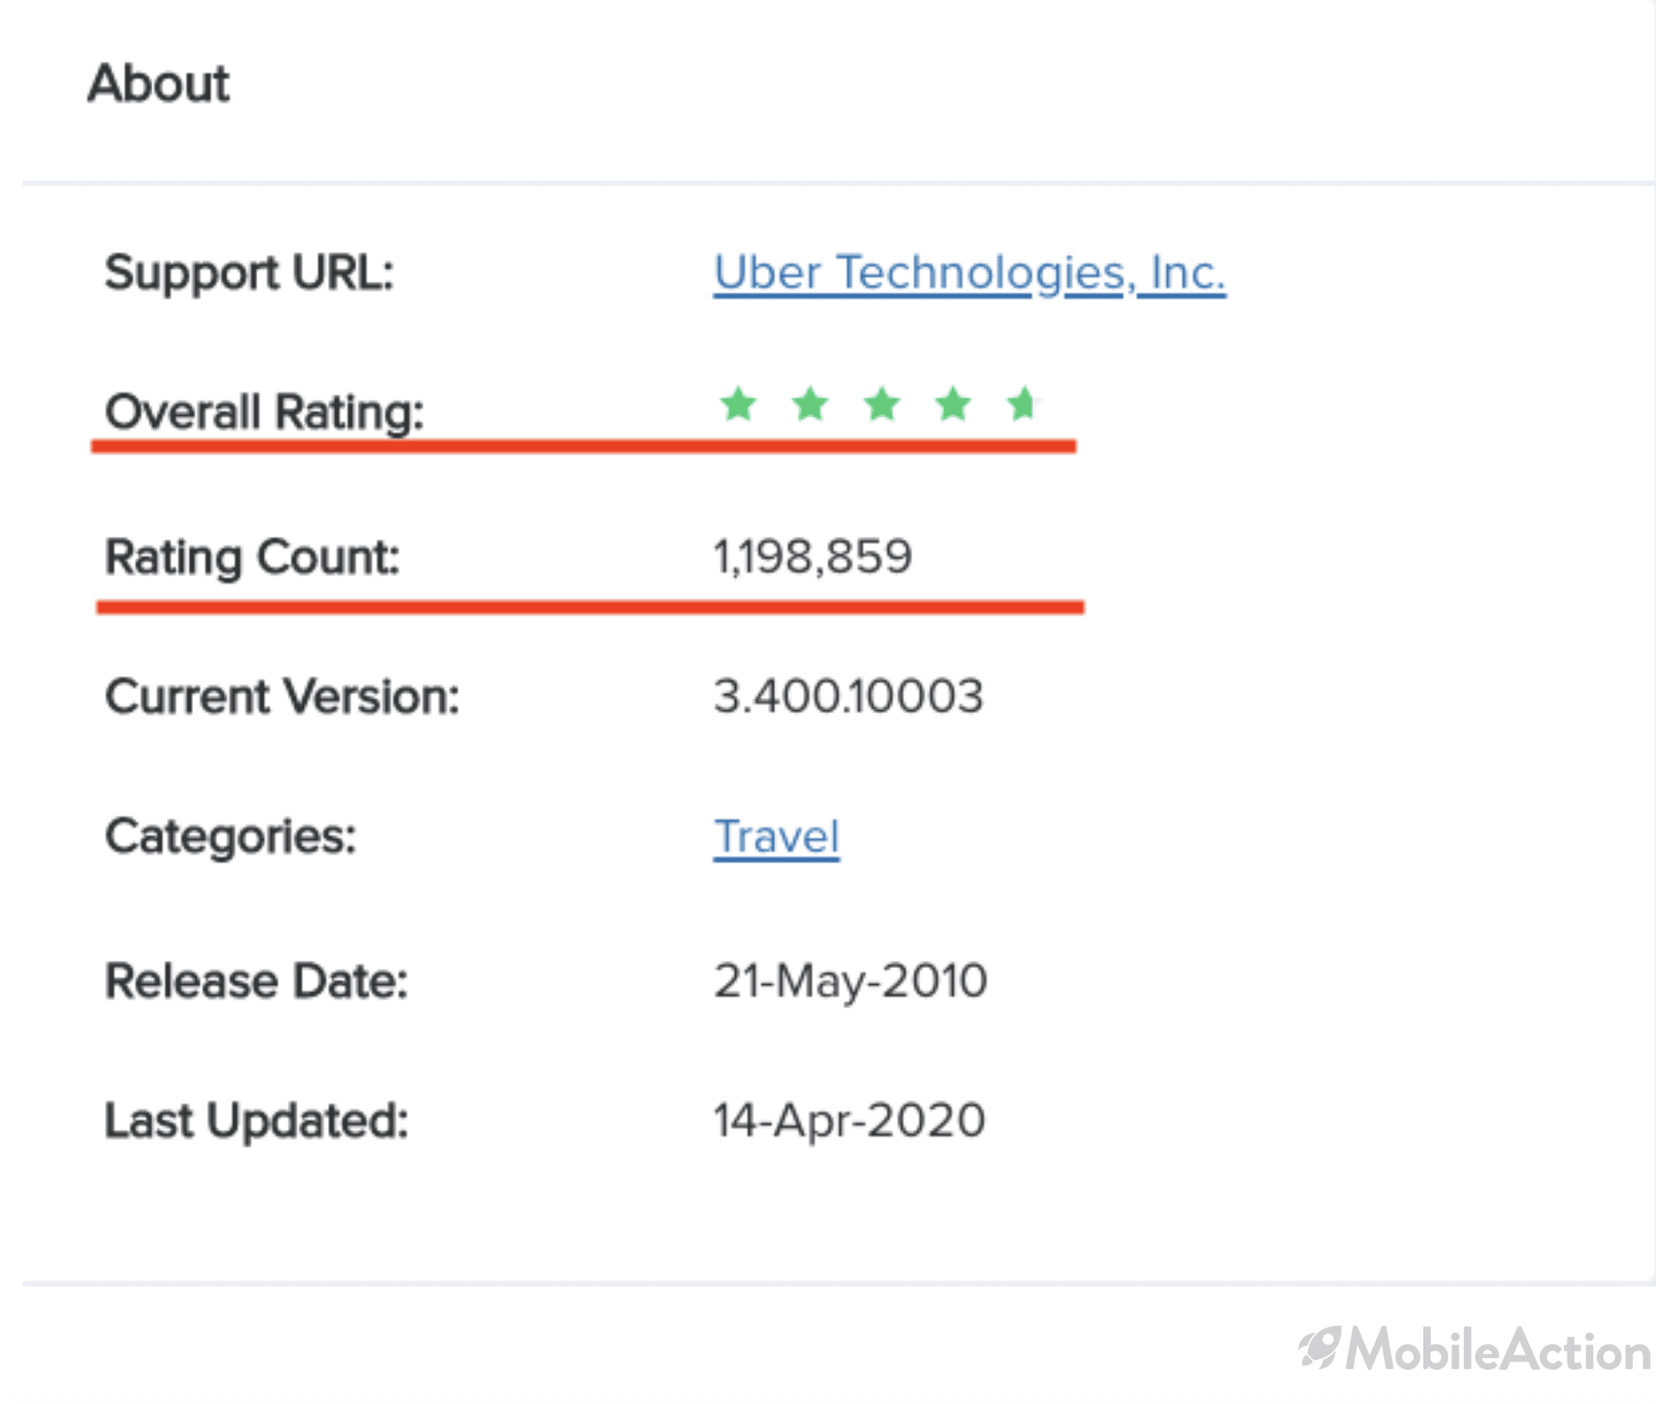Click the Current Version label
Screen dimensions: 1656x1404
(x=282, y=696)
